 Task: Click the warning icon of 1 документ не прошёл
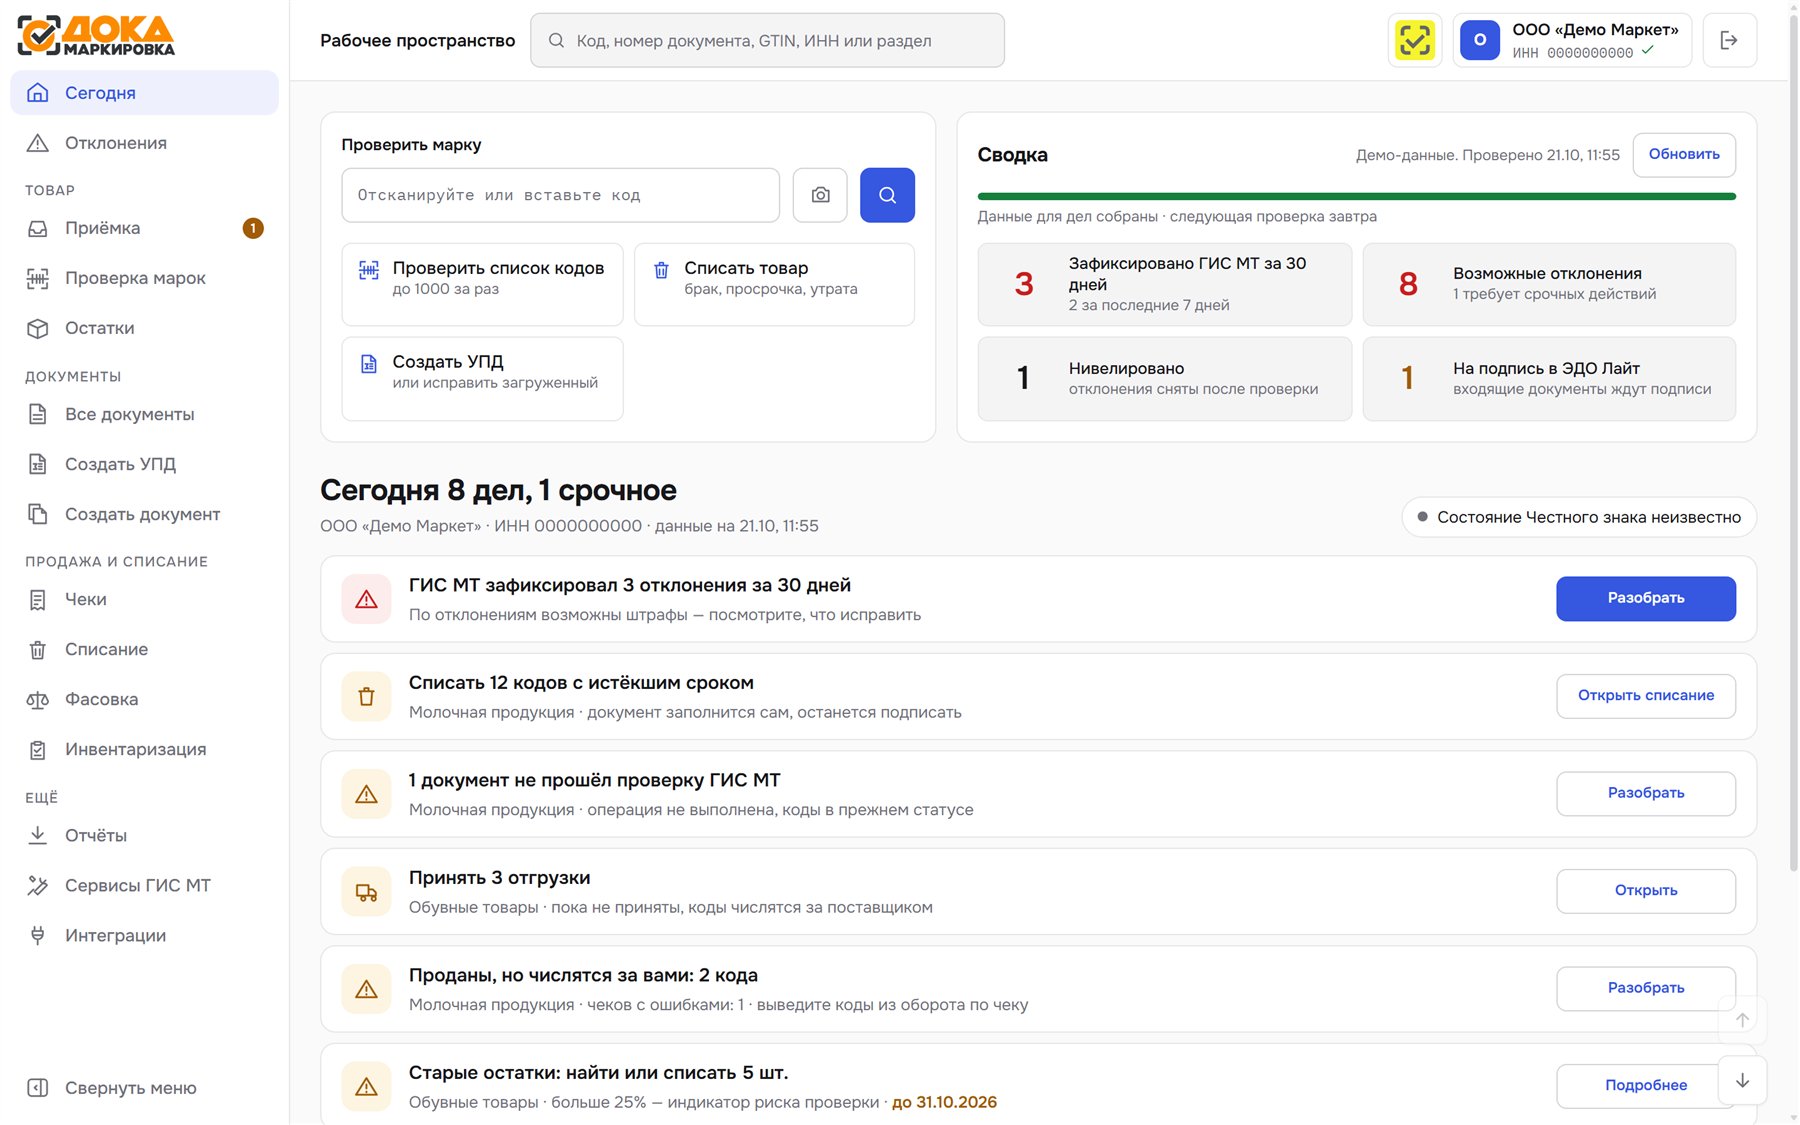coord(366,794)
